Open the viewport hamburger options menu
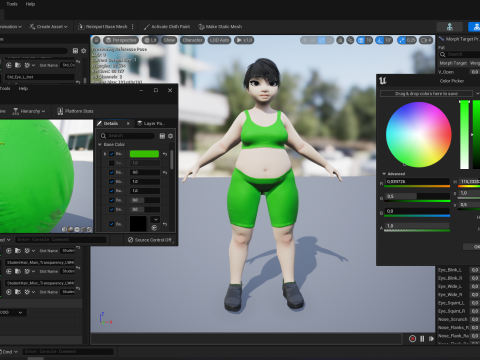480x360 pixels. pos(96,40)
